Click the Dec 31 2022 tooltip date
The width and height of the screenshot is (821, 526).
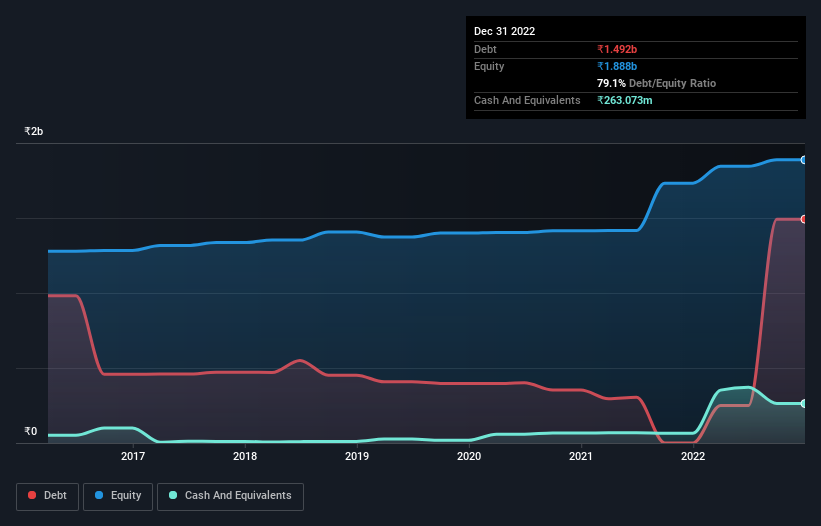coord(505,31)
